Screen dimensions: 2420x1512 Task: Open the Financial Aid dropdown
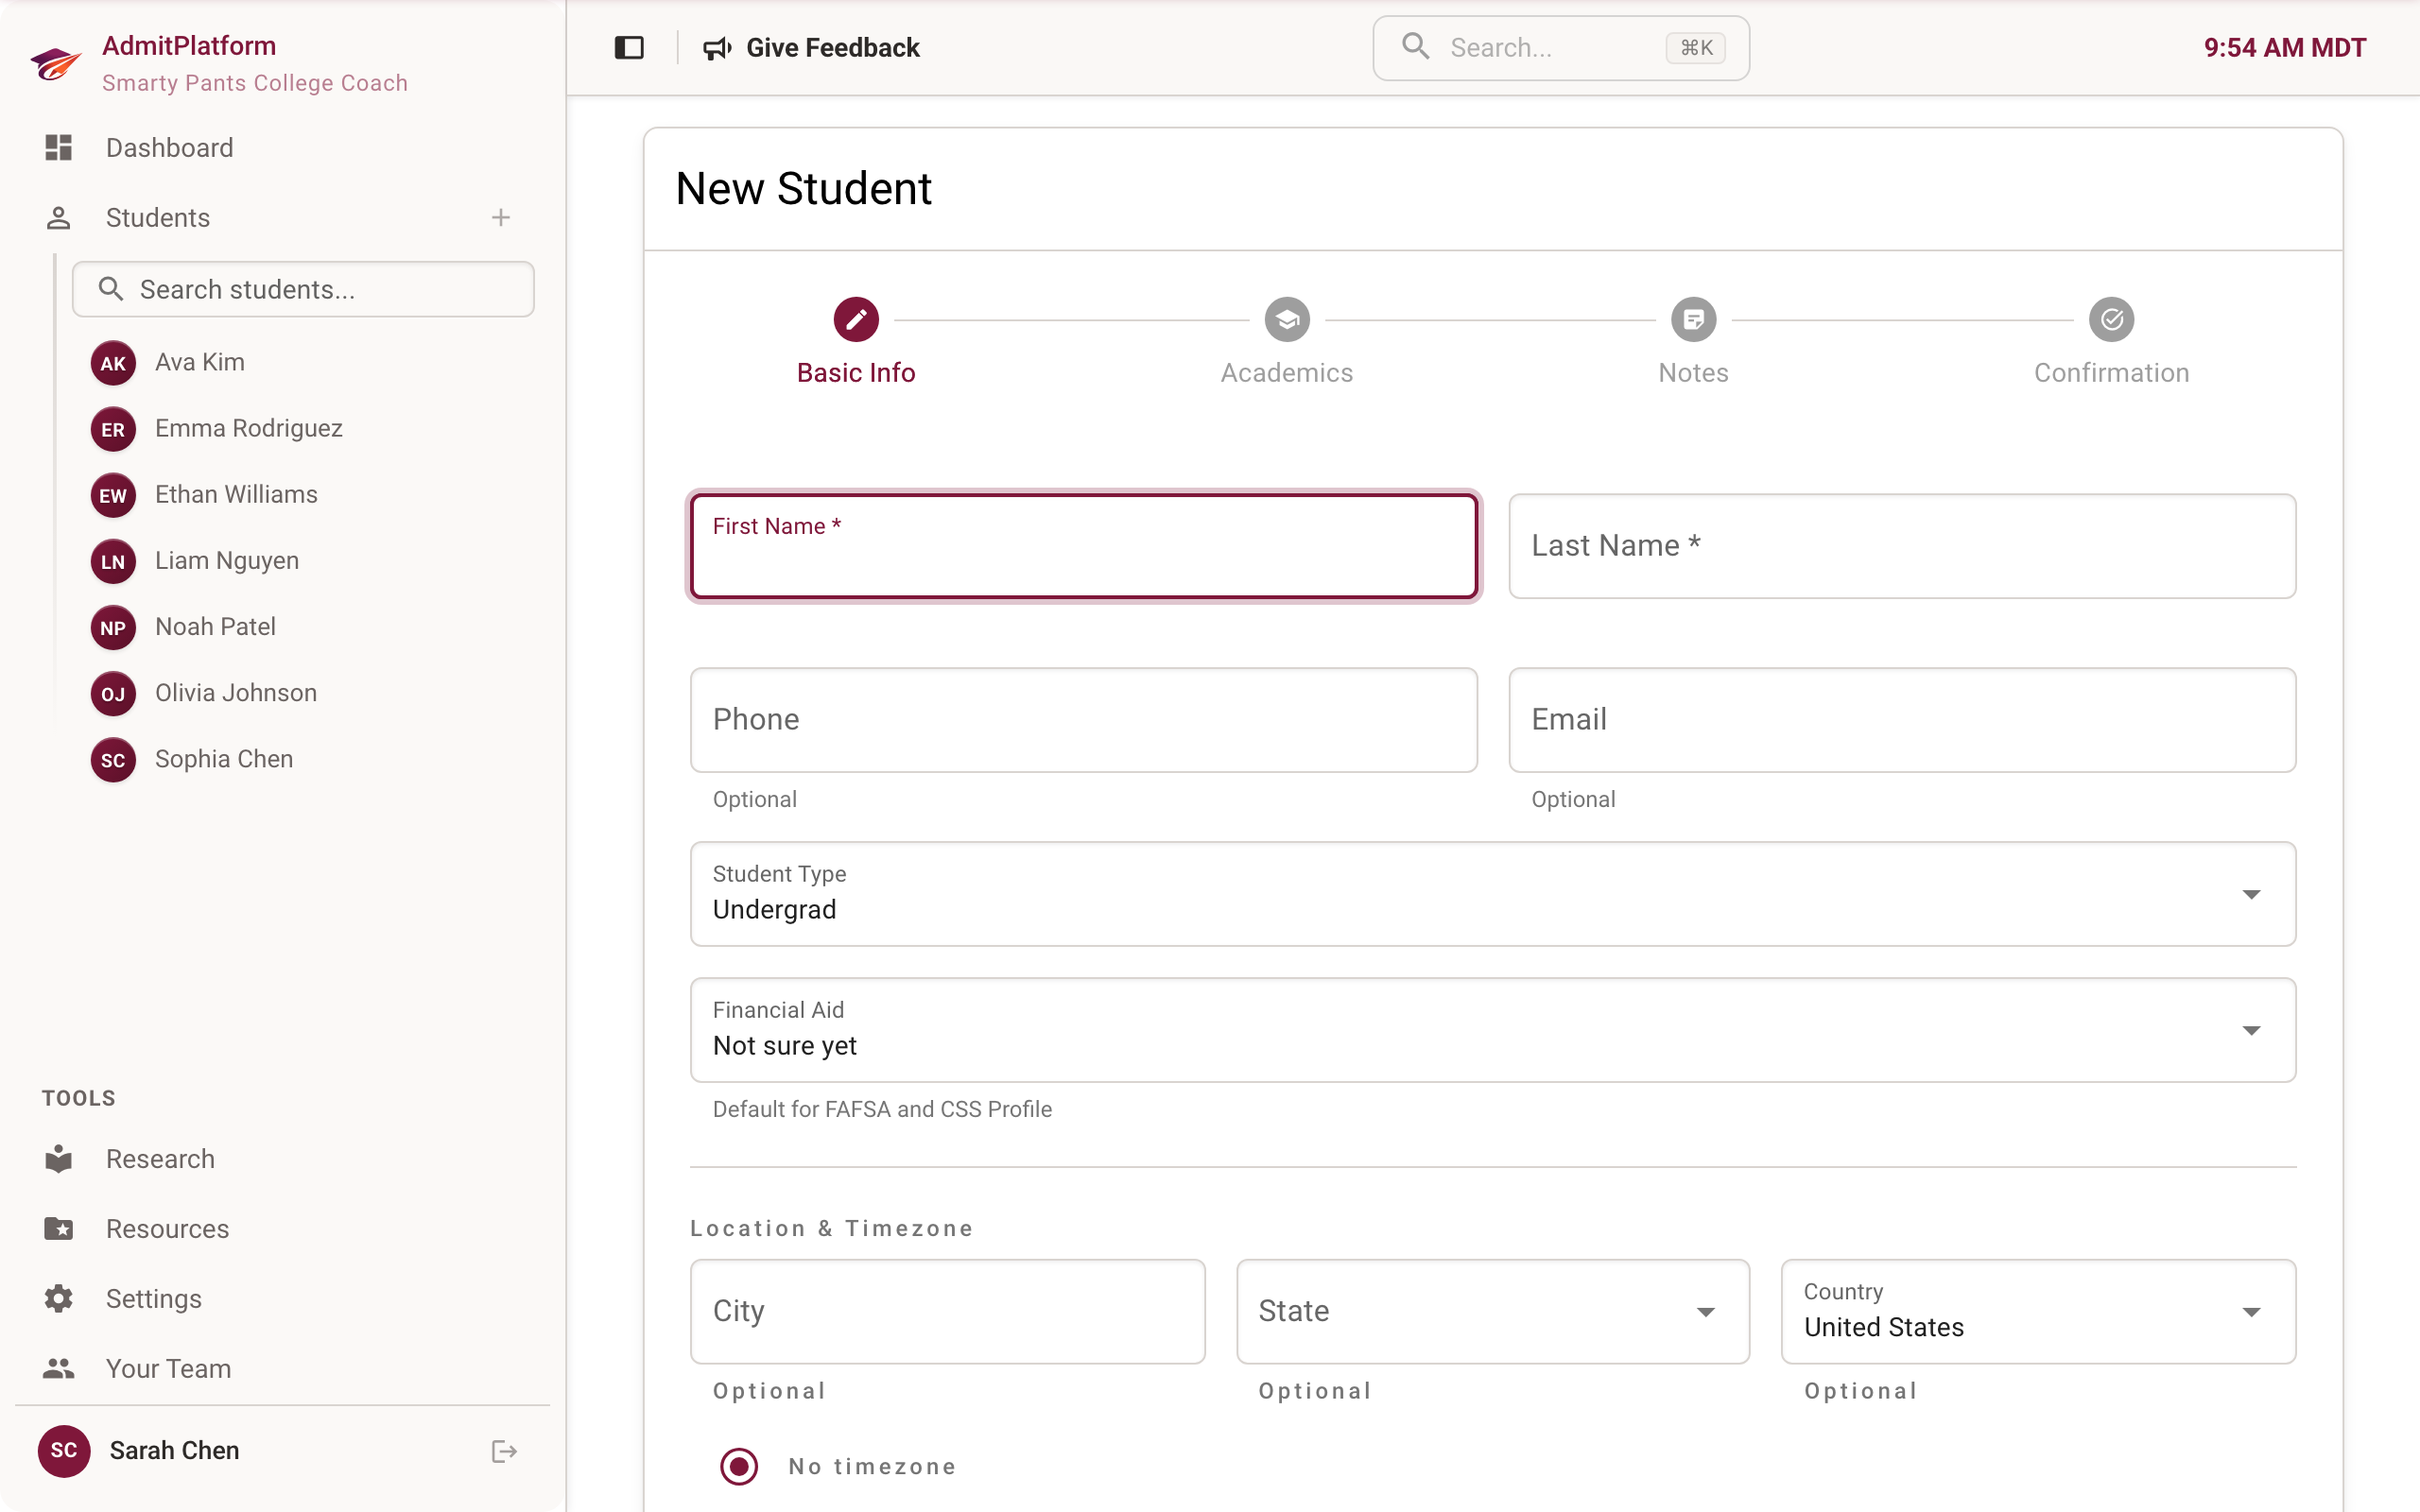click(1493, 1030)
